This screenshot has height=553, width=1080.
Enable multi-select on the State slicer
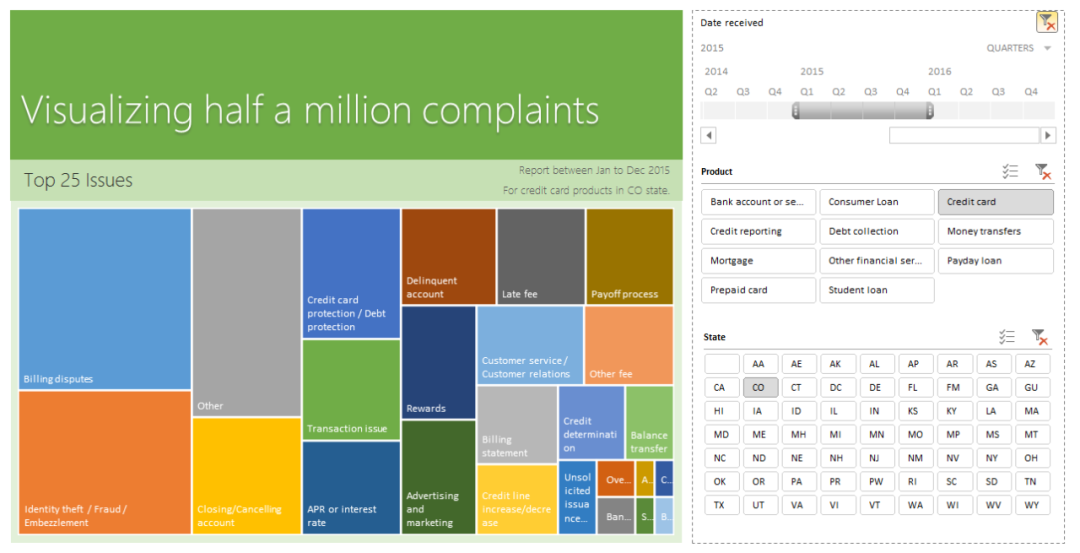[x=1008, y=337]
